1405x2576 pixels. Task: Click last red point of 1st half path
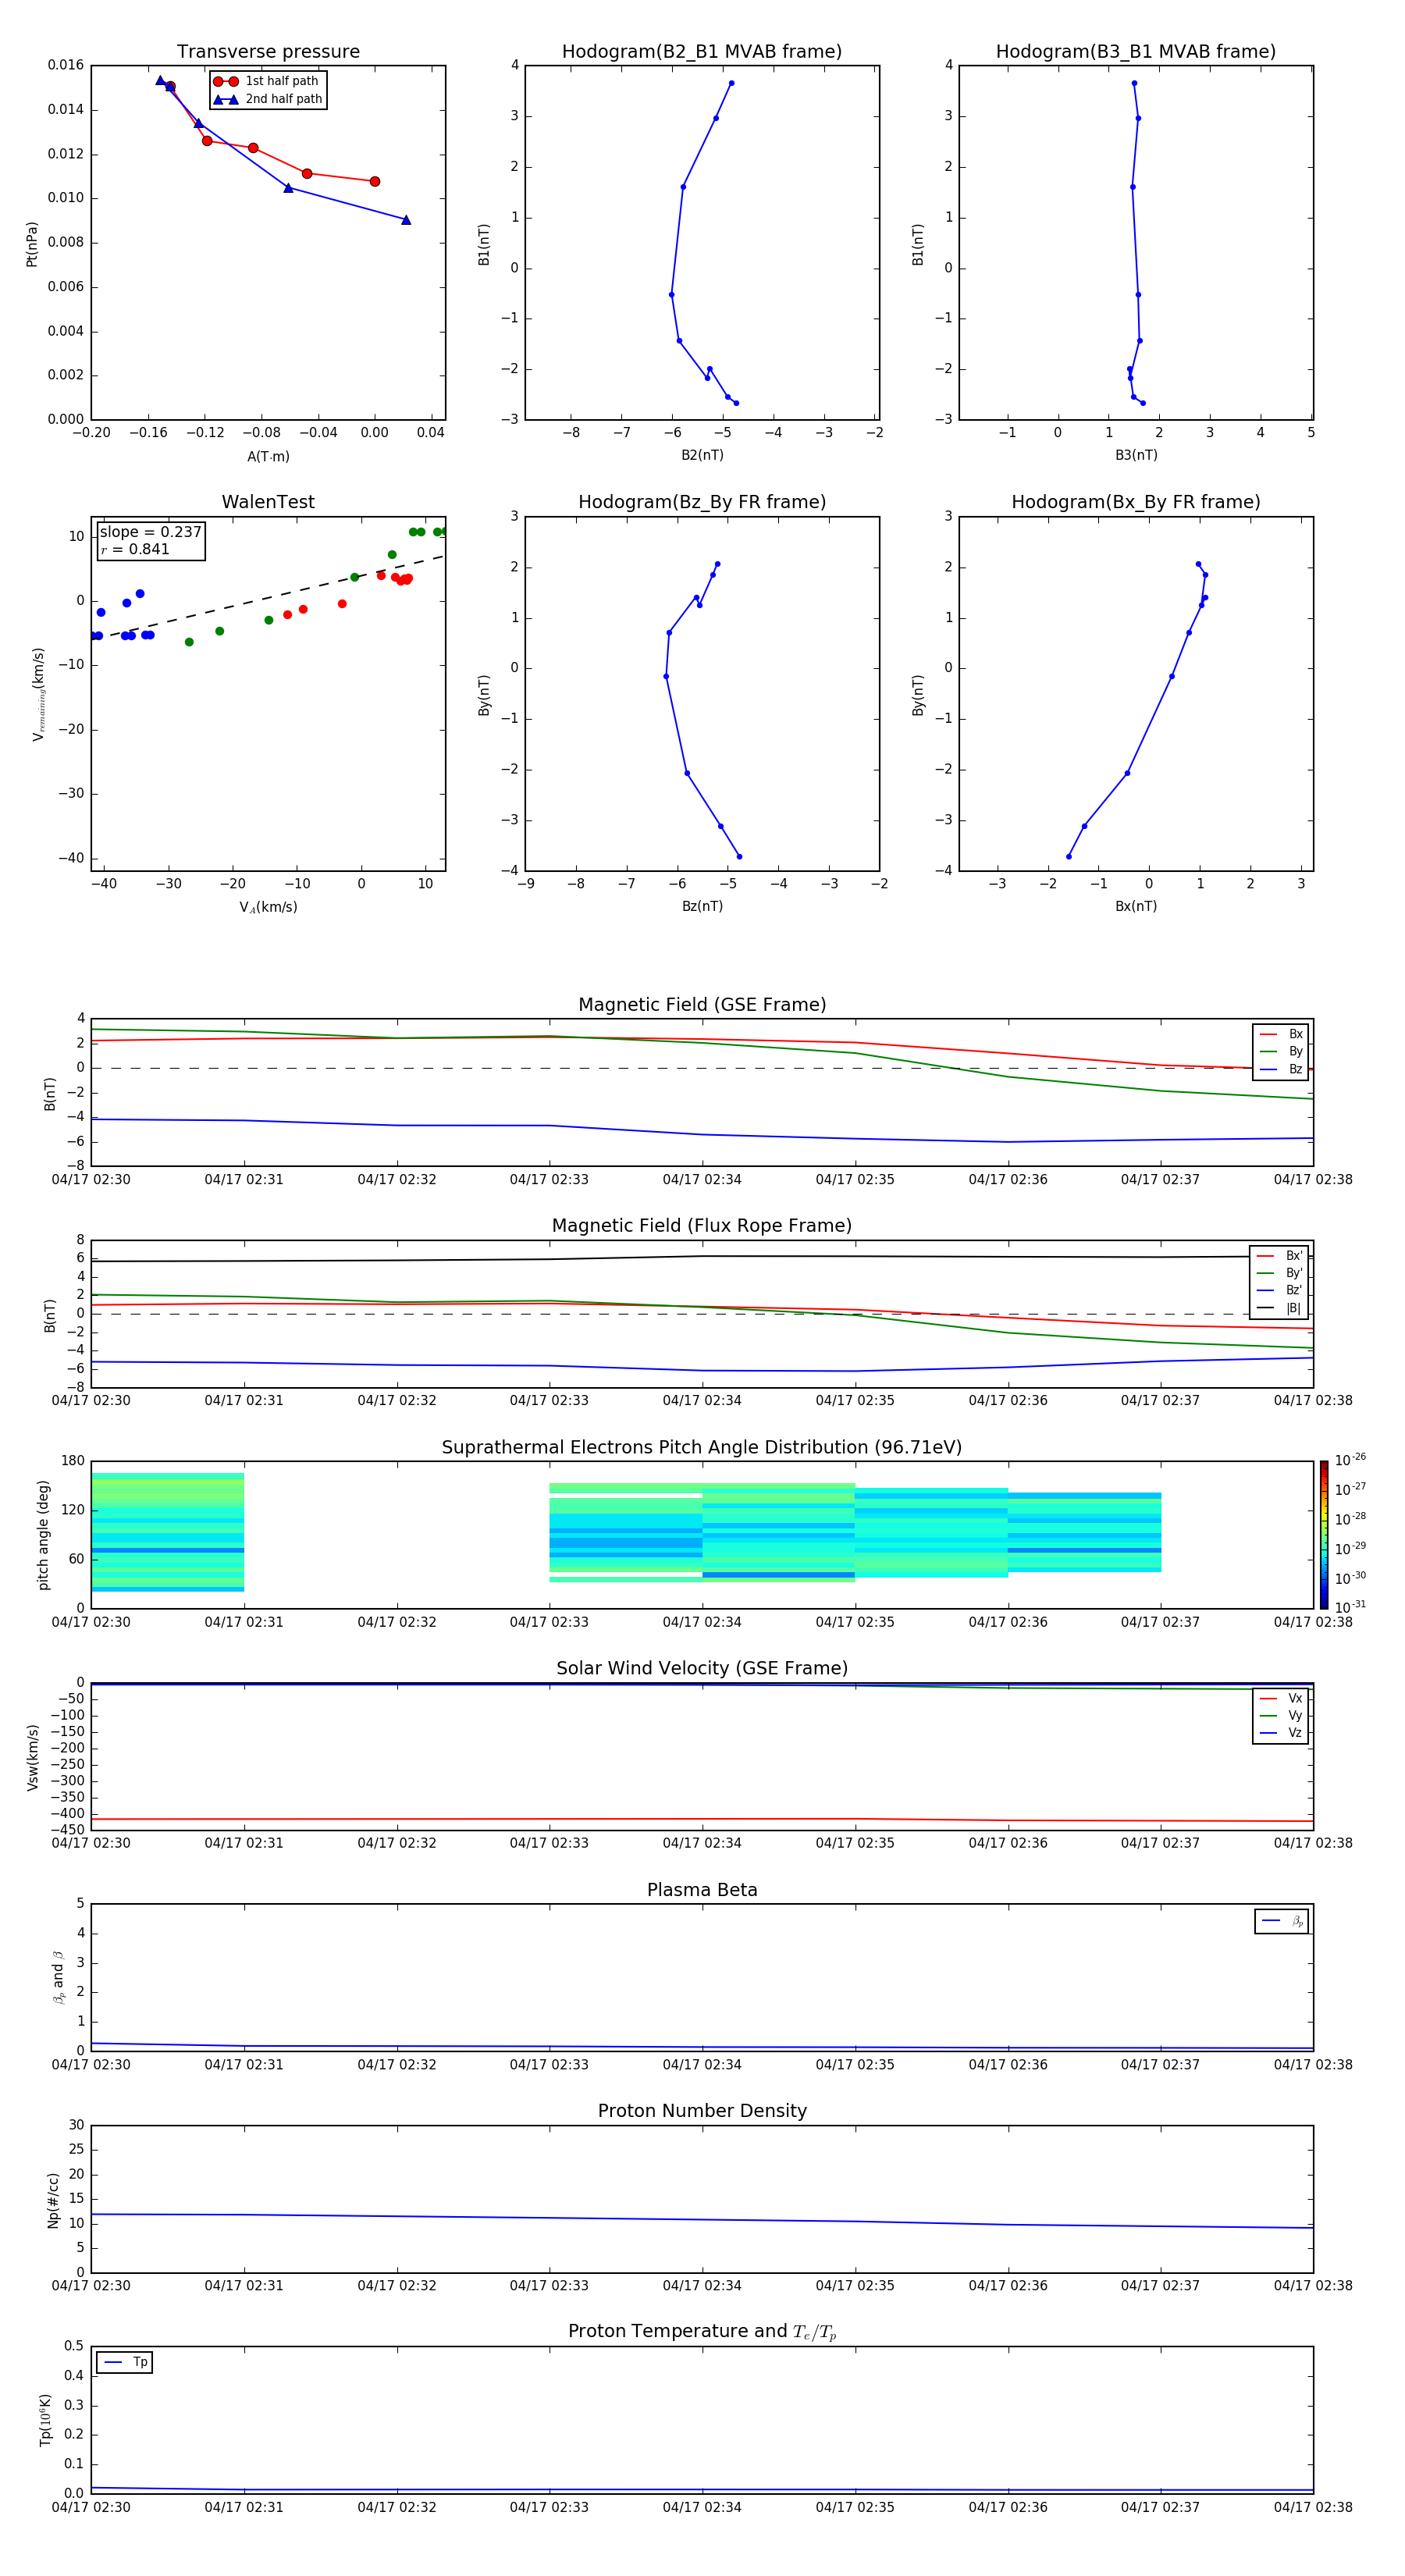click(375, 181)
